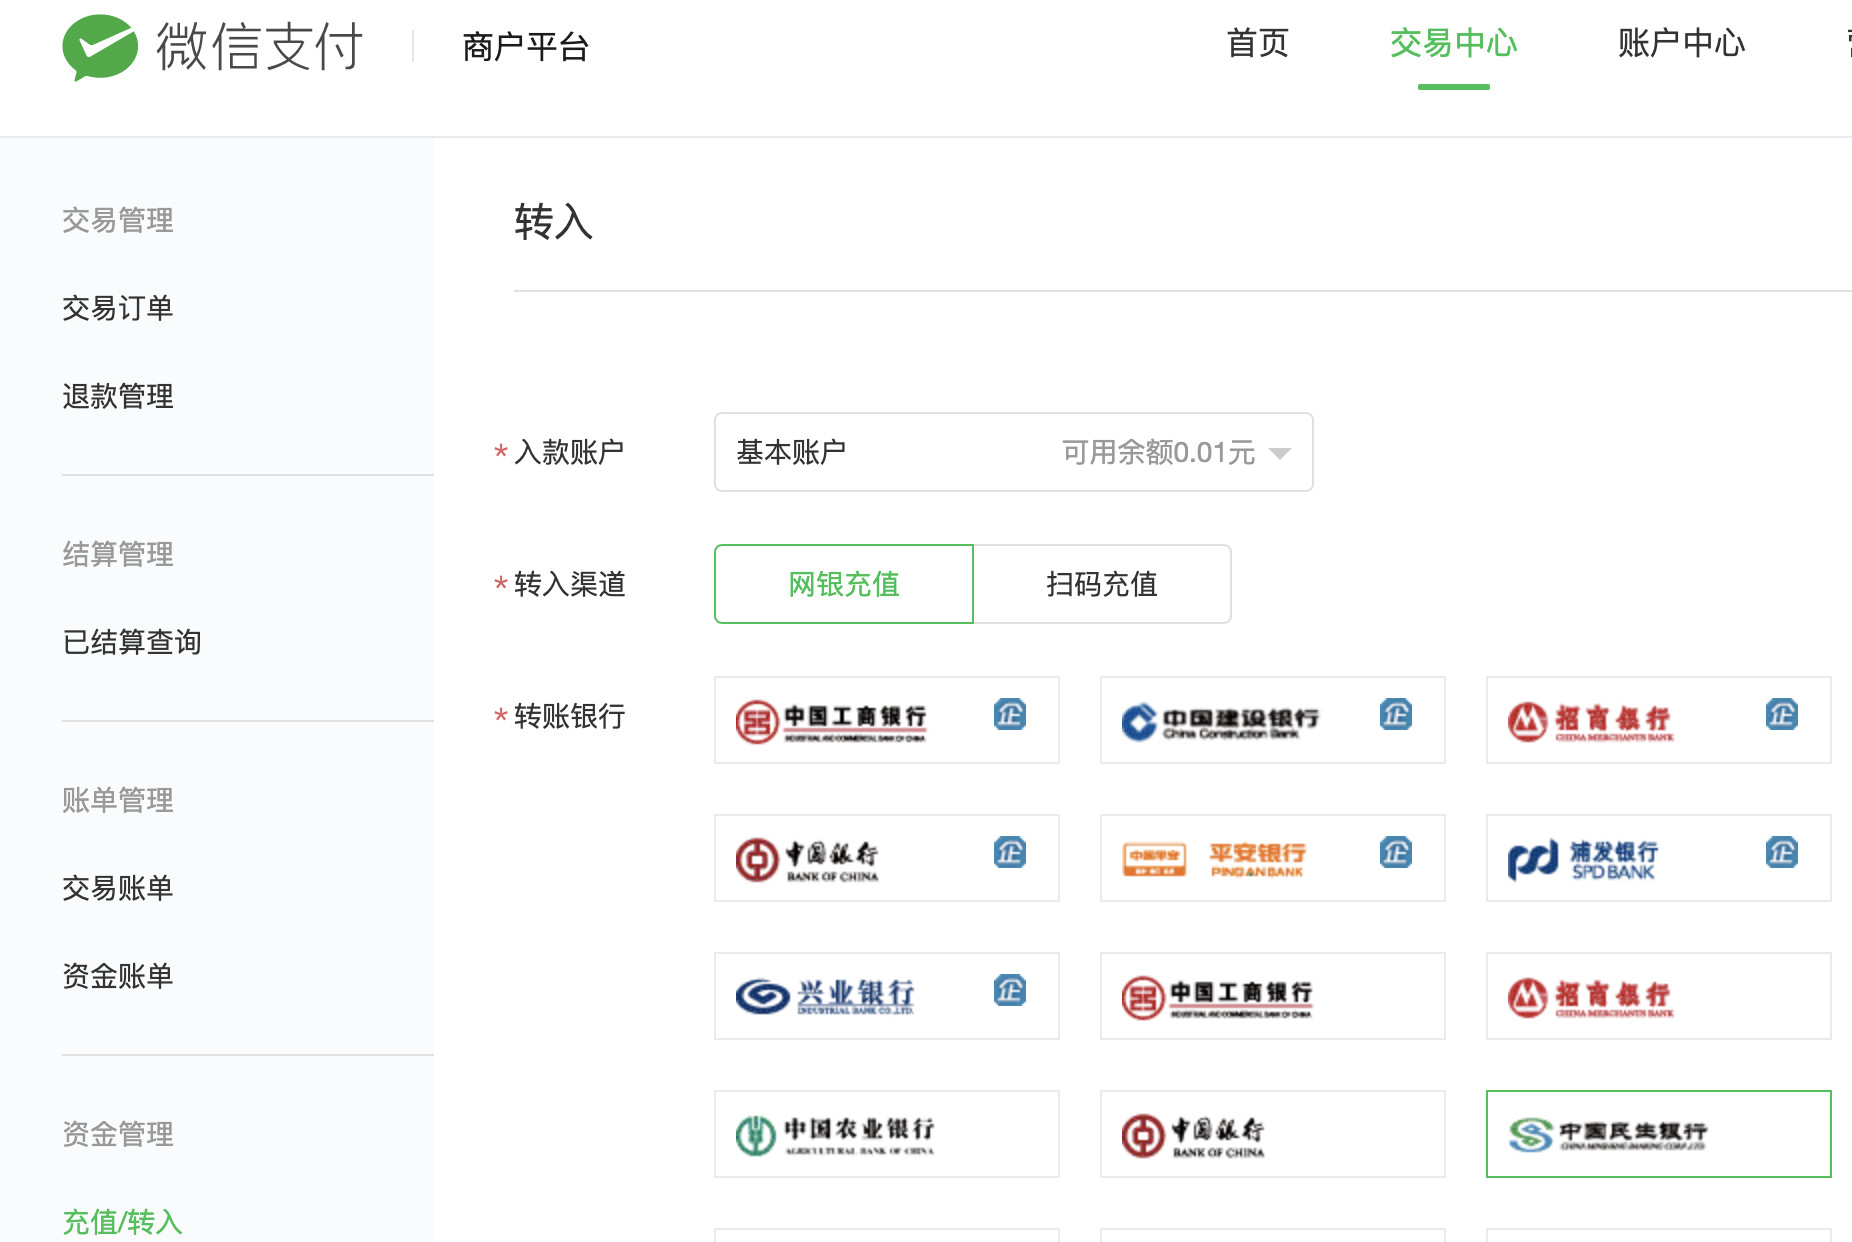Screen dimensions: 1852x1242
Task: Select 已结算查询 in the sidebar
Action: pos(132,642)
